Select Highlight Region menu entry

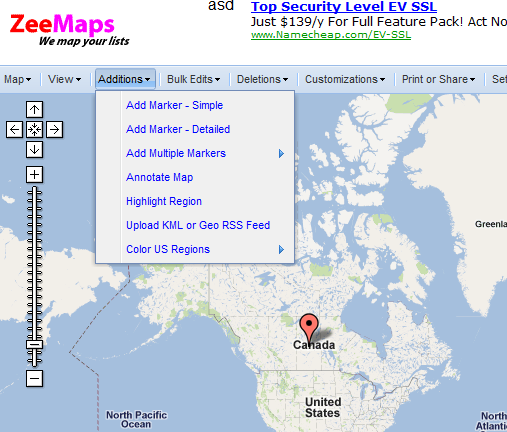coord(164,201)
